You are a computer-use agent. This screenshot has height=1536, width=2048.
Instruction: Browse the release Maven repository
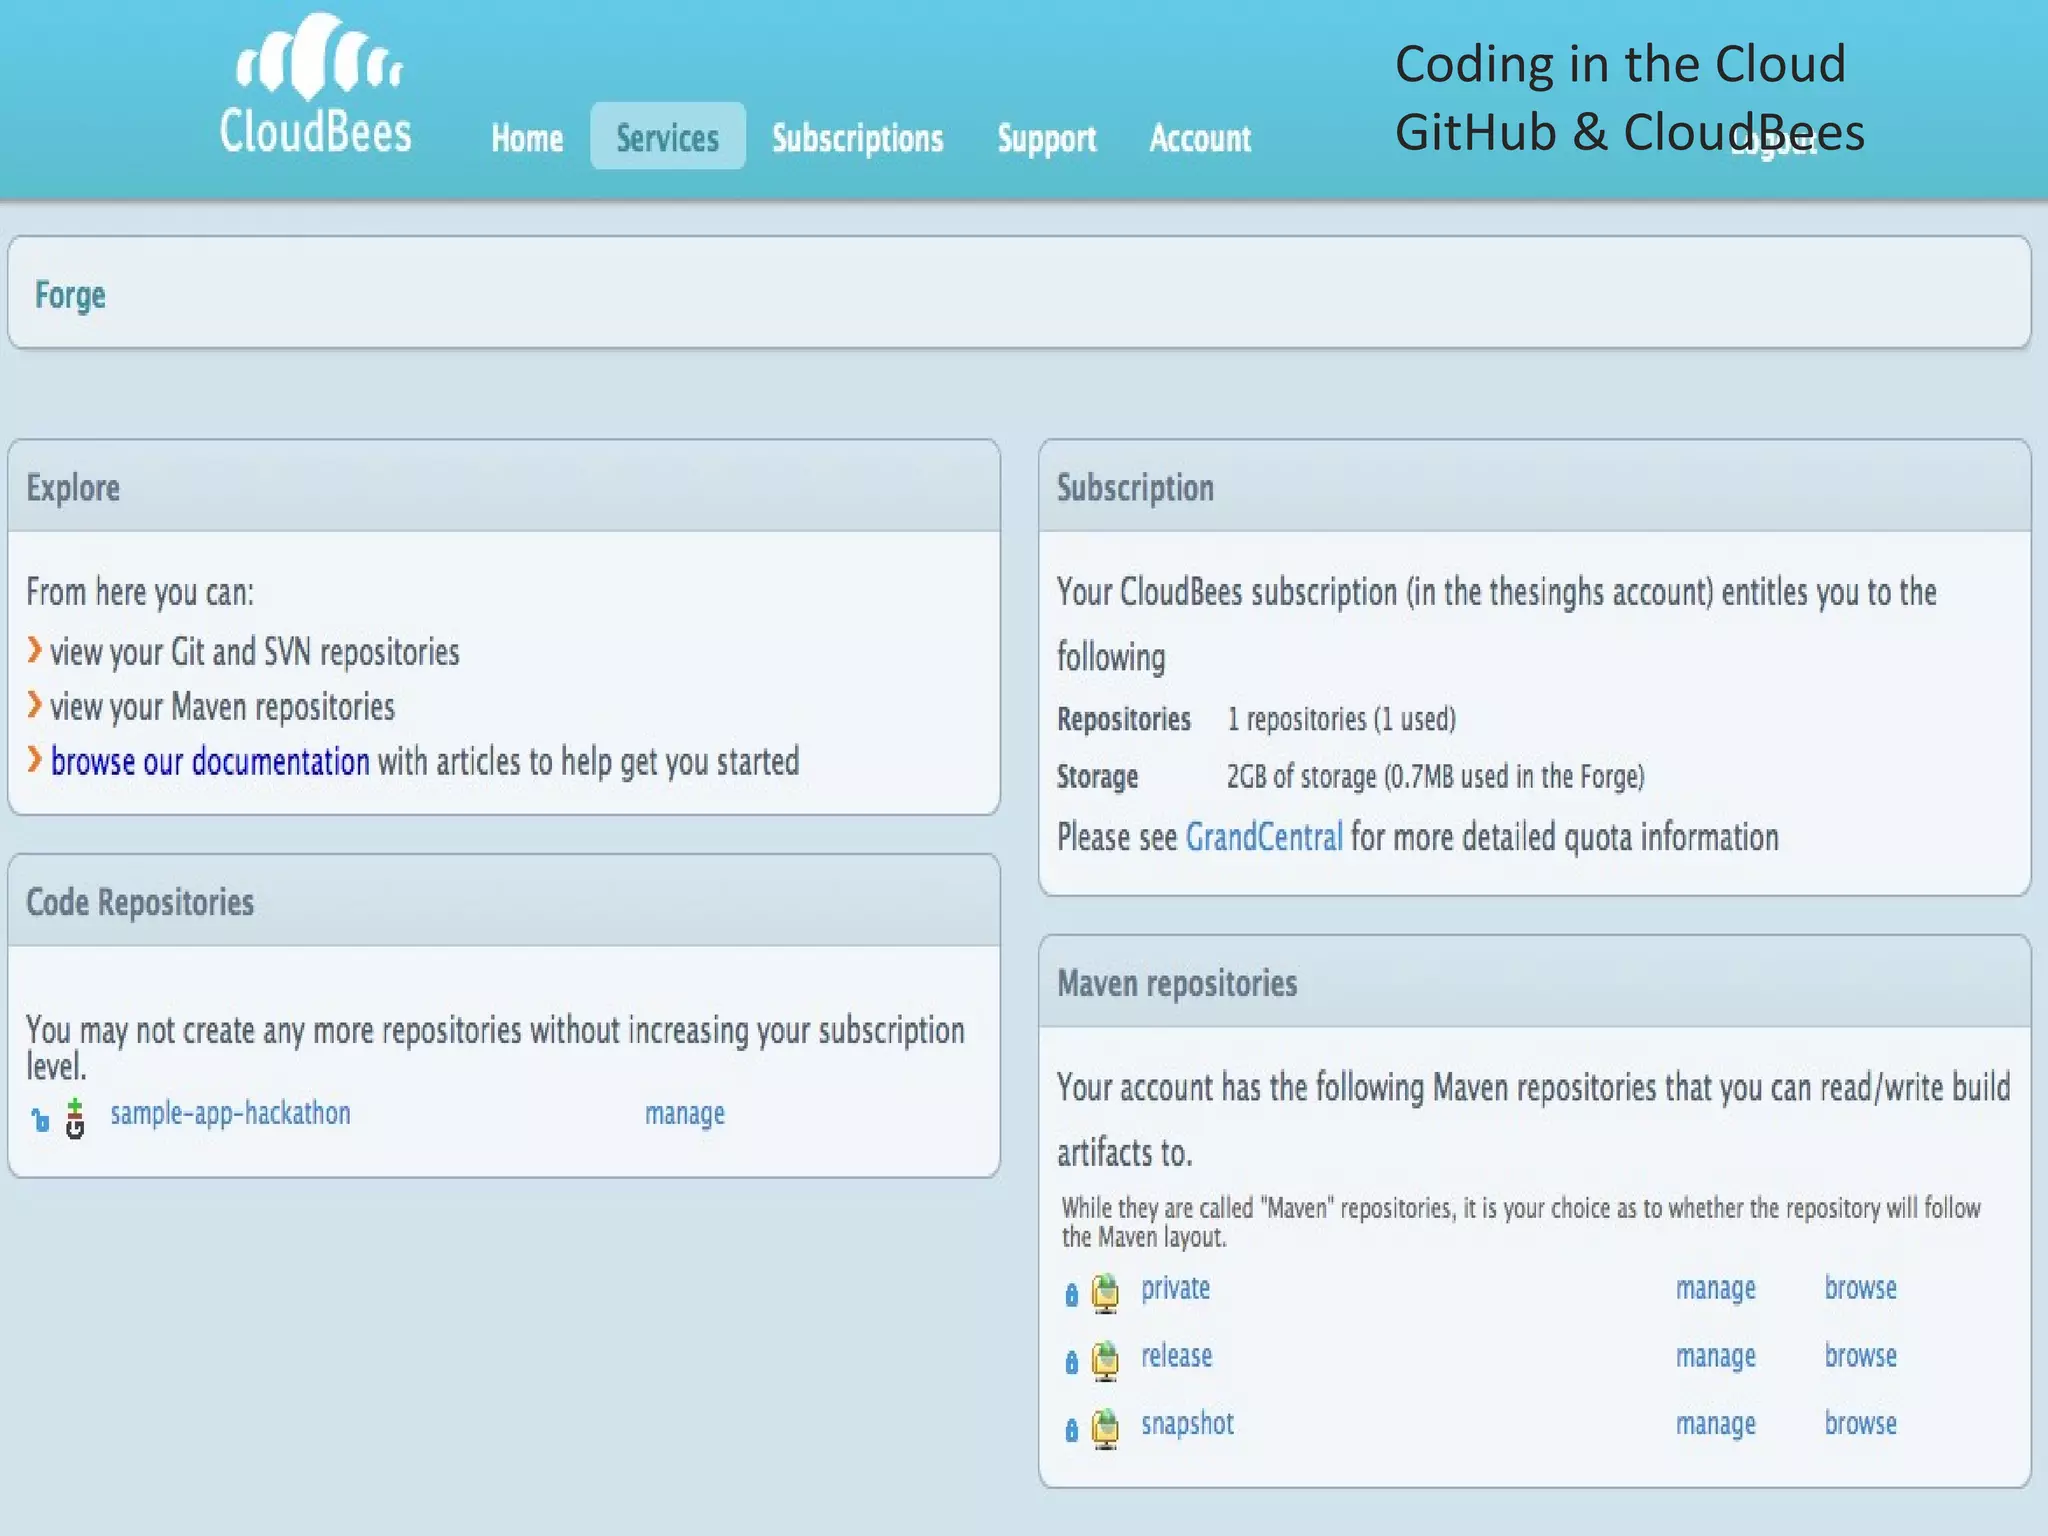(x=1861, y=1356)
